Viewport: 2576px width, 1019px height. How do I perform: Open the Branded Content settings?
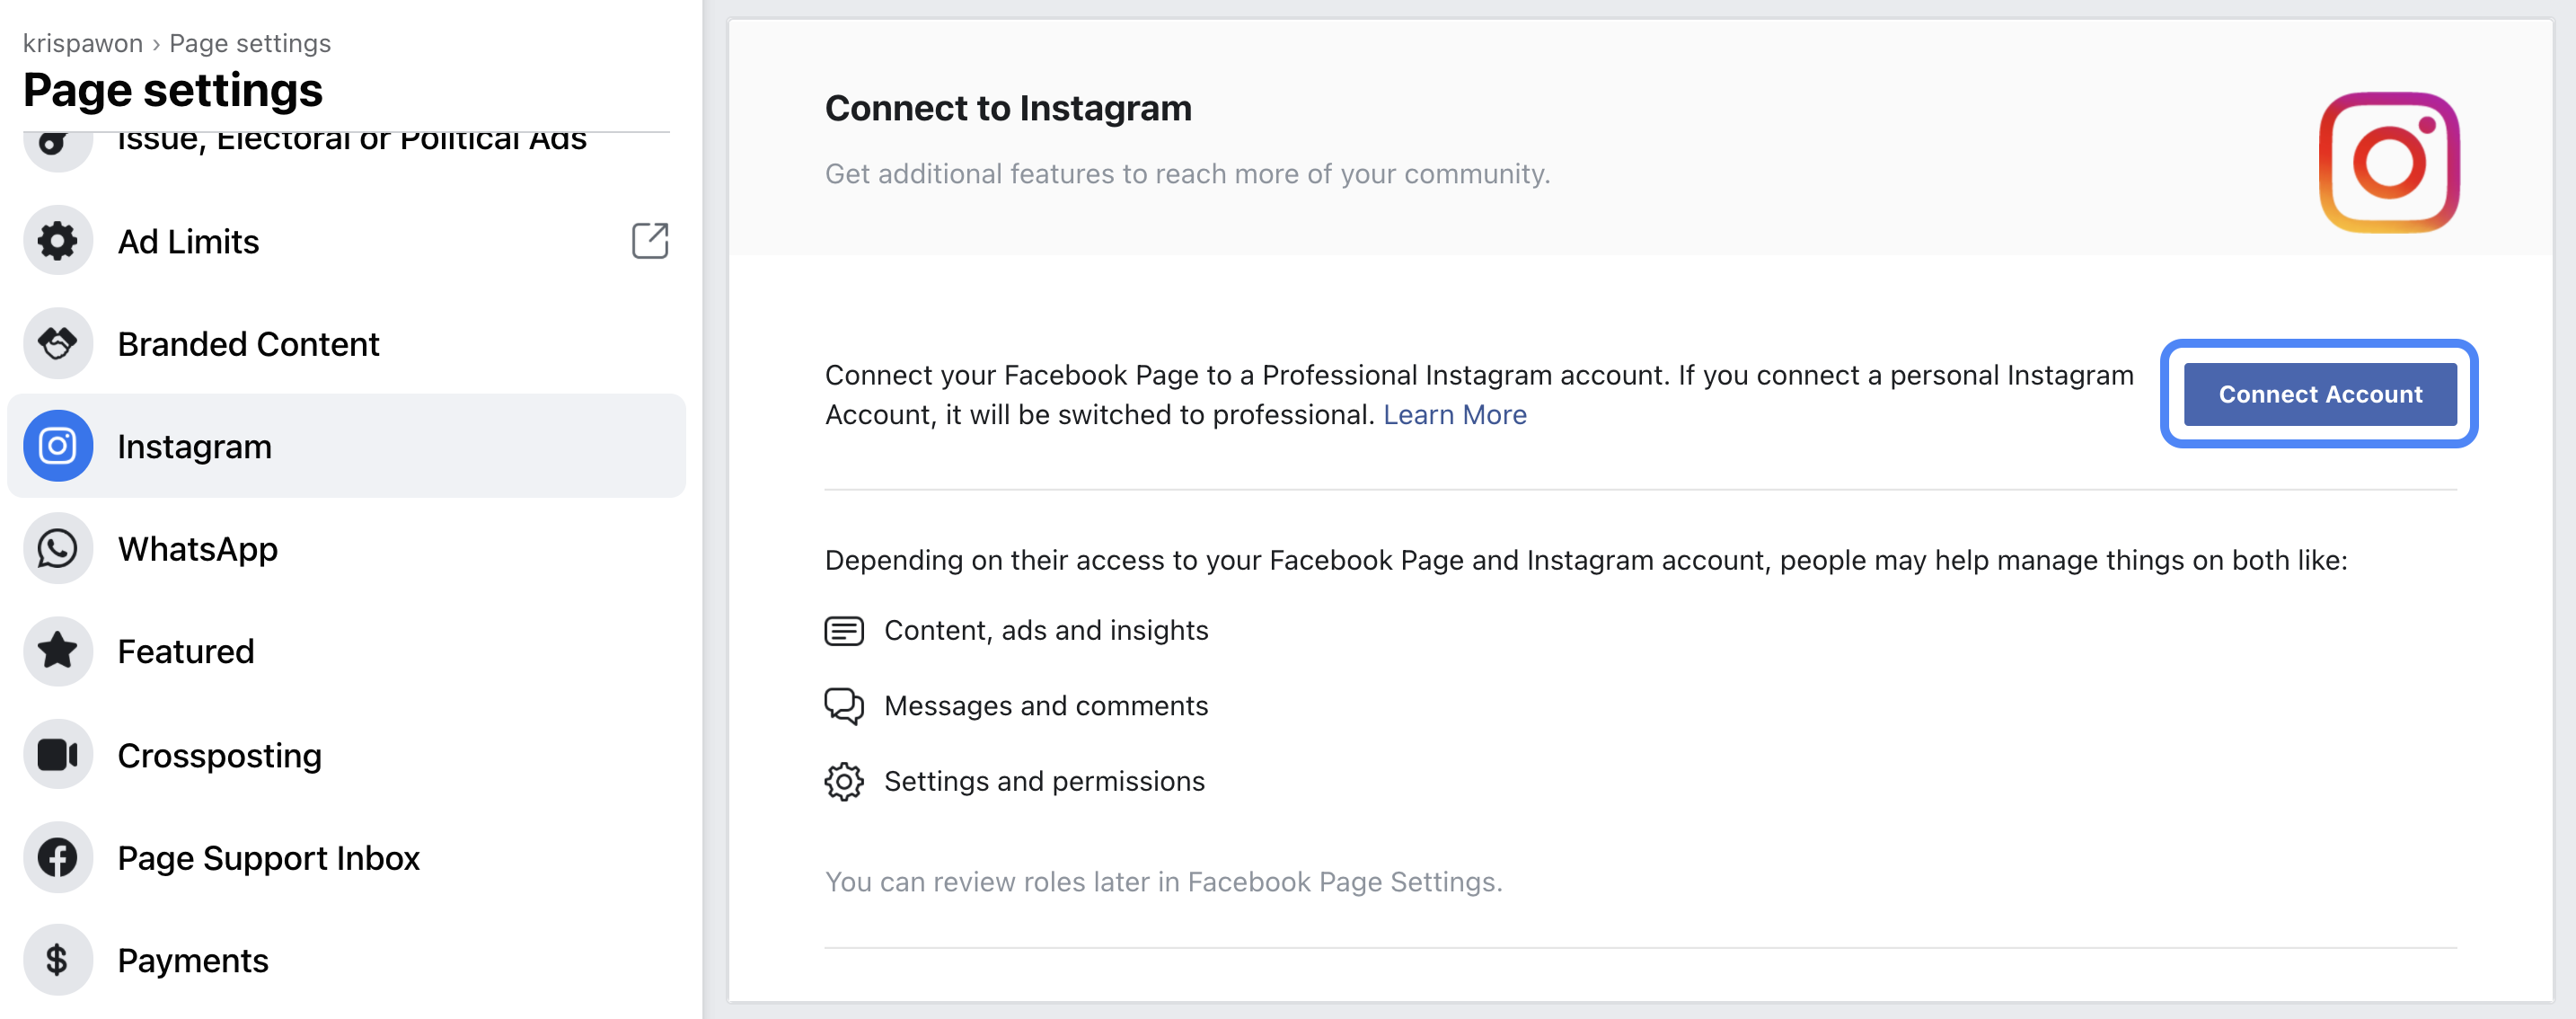click(x=248, y=344)
